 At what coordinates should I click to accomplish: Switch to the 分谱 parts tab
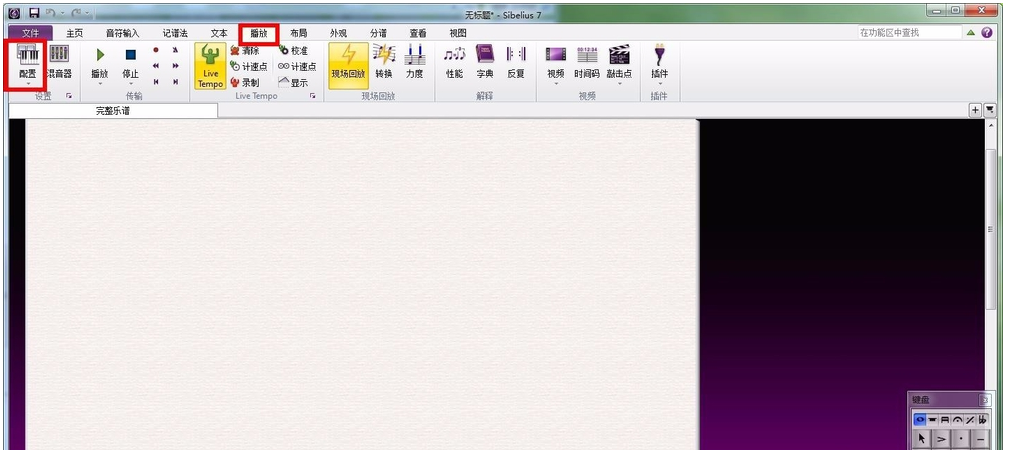(x=378, y=33)
